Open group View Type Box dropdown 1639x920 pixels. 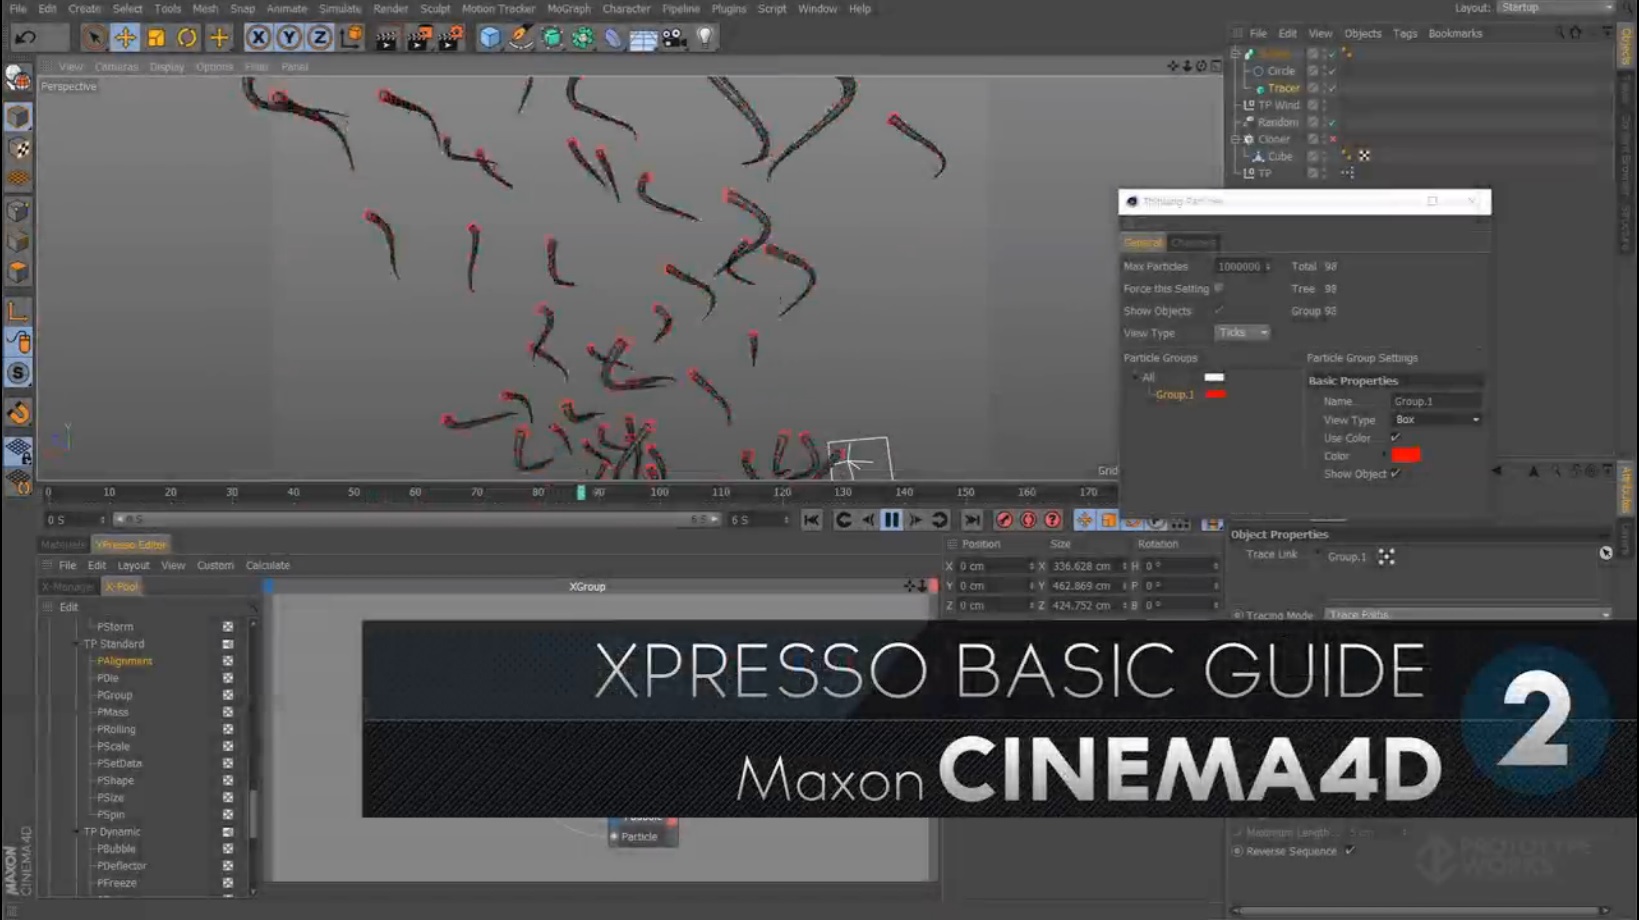pyautogui.click(x=1437, y=420)
